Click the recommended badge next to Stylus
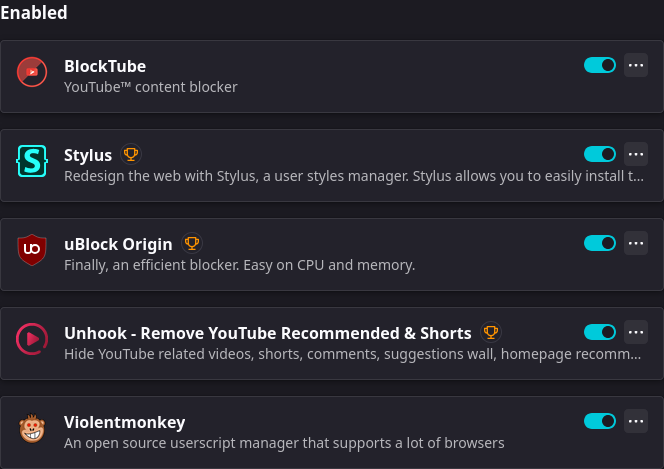This screenshot has height=469, width=664. 131,154
